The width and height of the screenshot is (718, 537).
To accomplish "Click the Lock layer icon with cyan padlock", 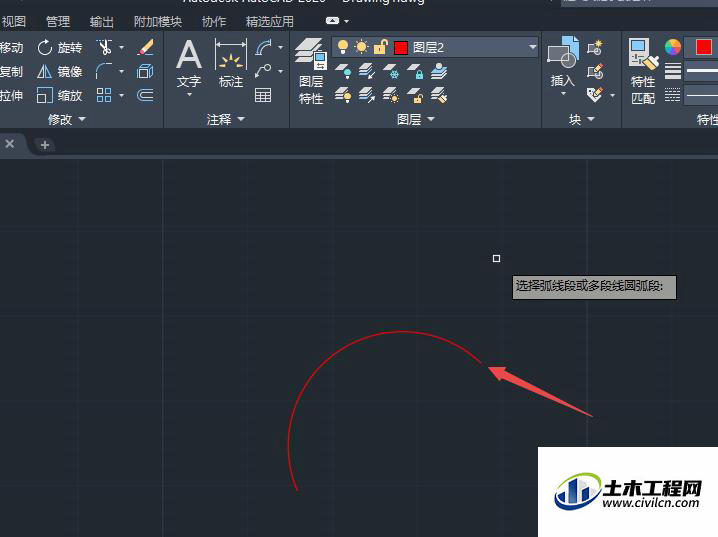I will (415, 71).
